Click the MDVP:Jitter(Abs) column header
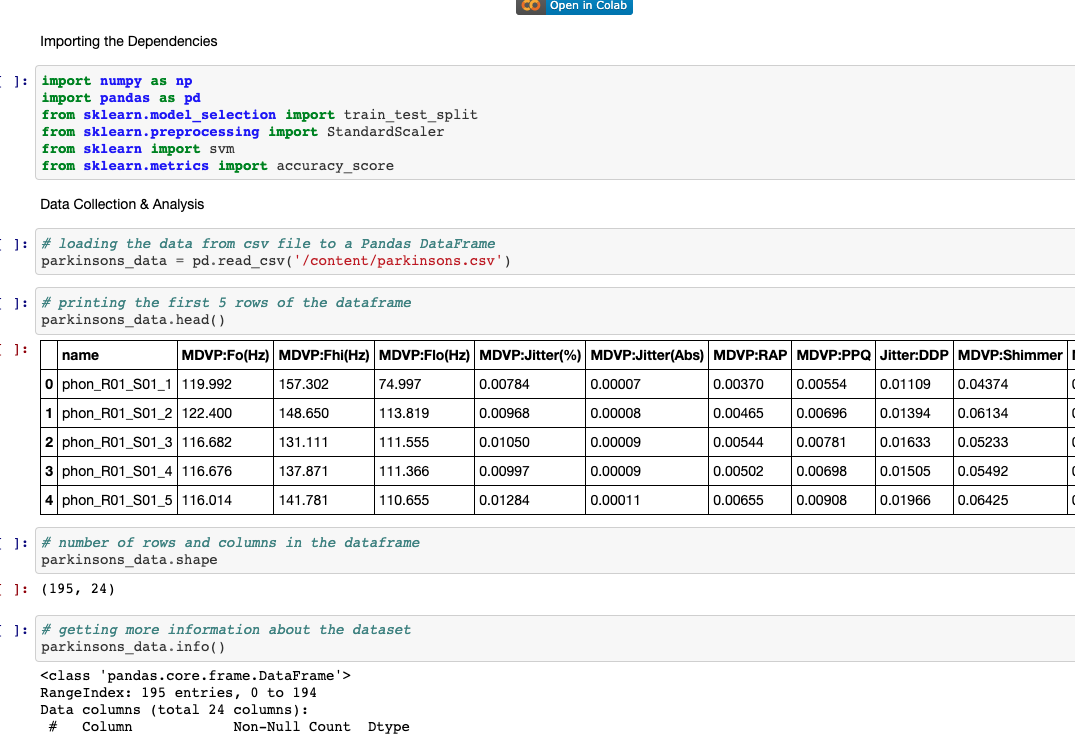 pos(647,355)
